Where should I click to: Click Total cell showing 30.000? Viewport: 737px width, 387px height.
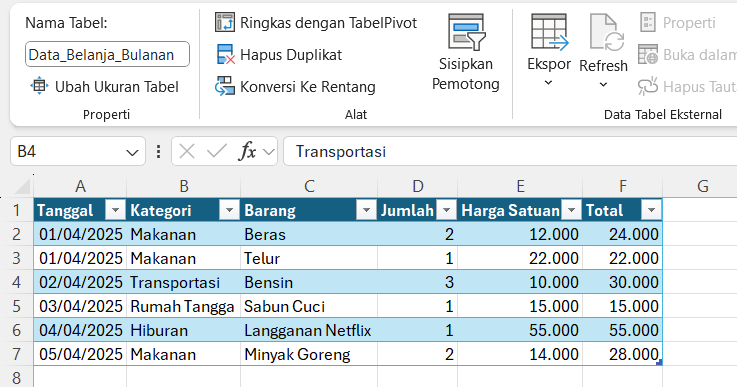click(622, 282)
